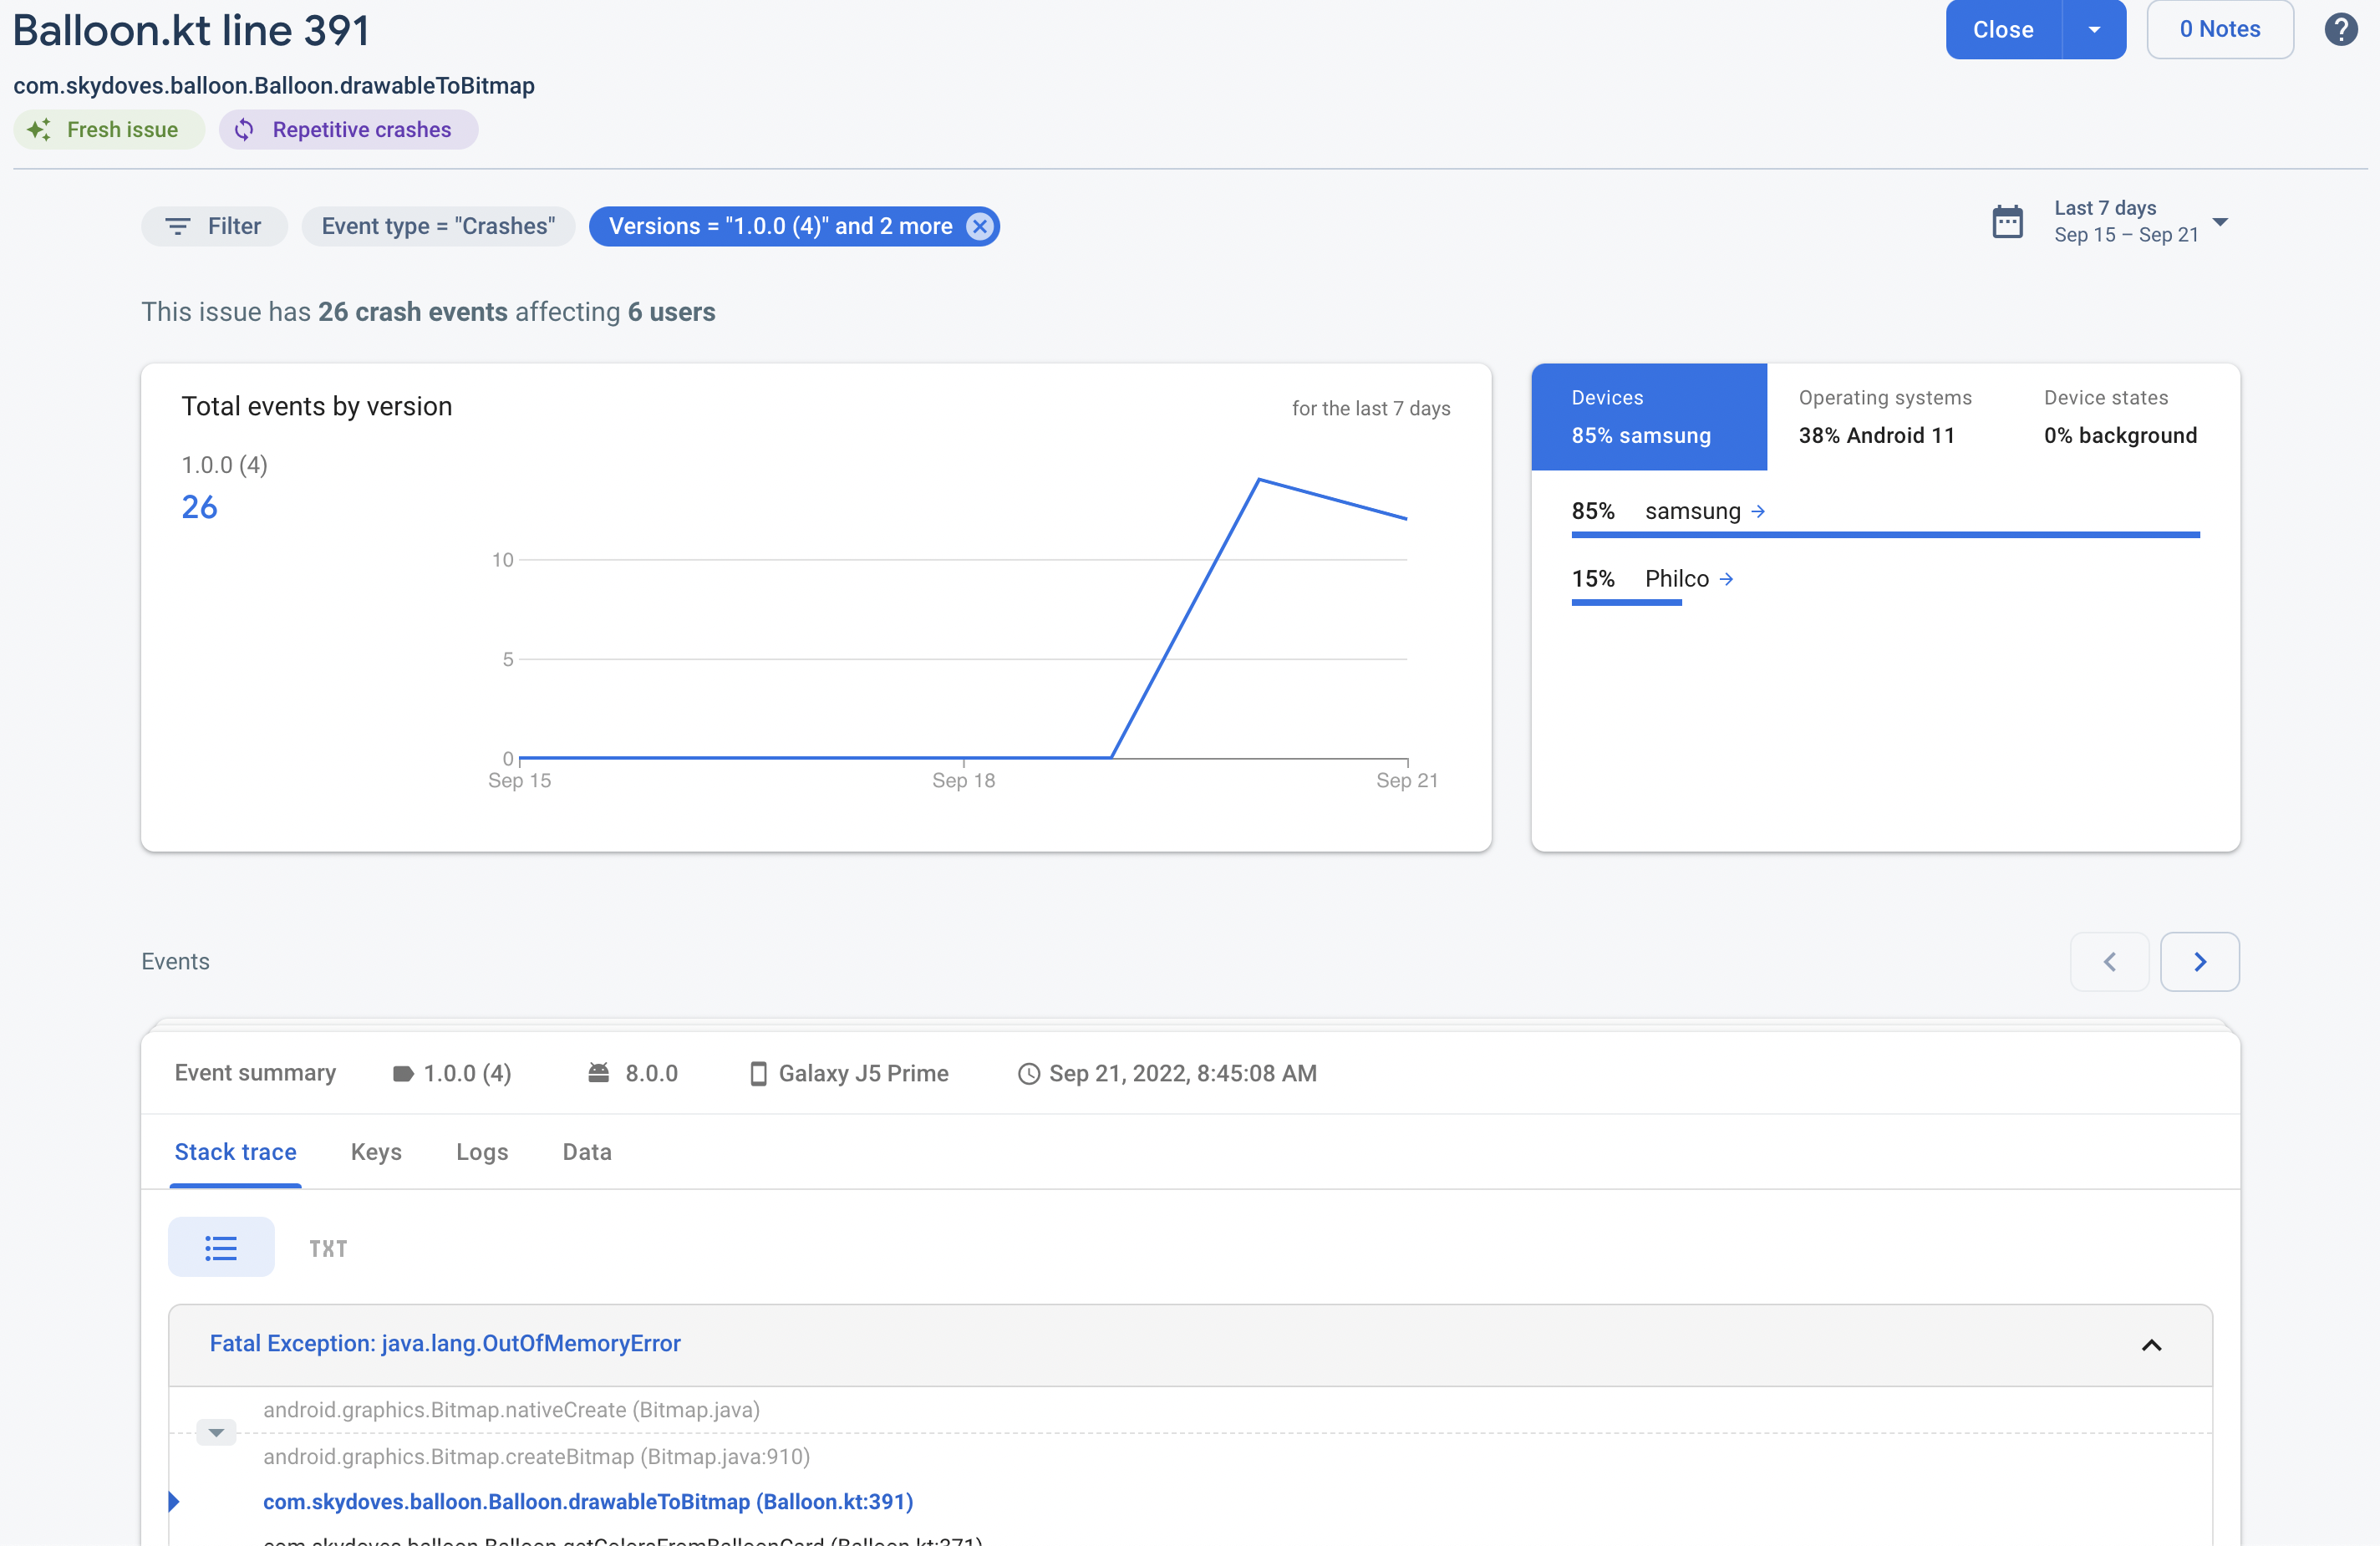
Task: Go to previous event with left chevron
Action: tap(2109, 961)
